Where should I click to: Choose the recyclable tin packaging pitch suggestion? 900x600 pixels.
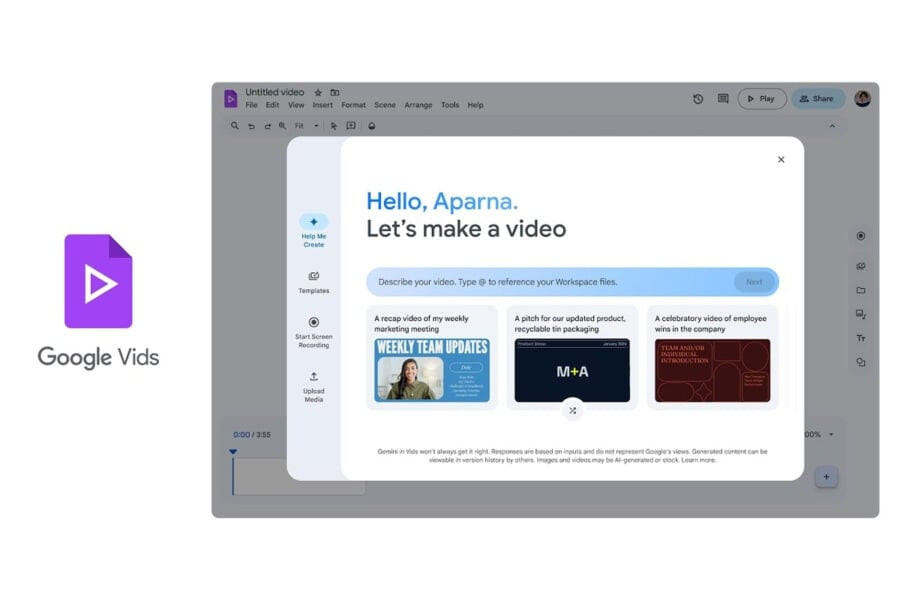coord(572,358)
